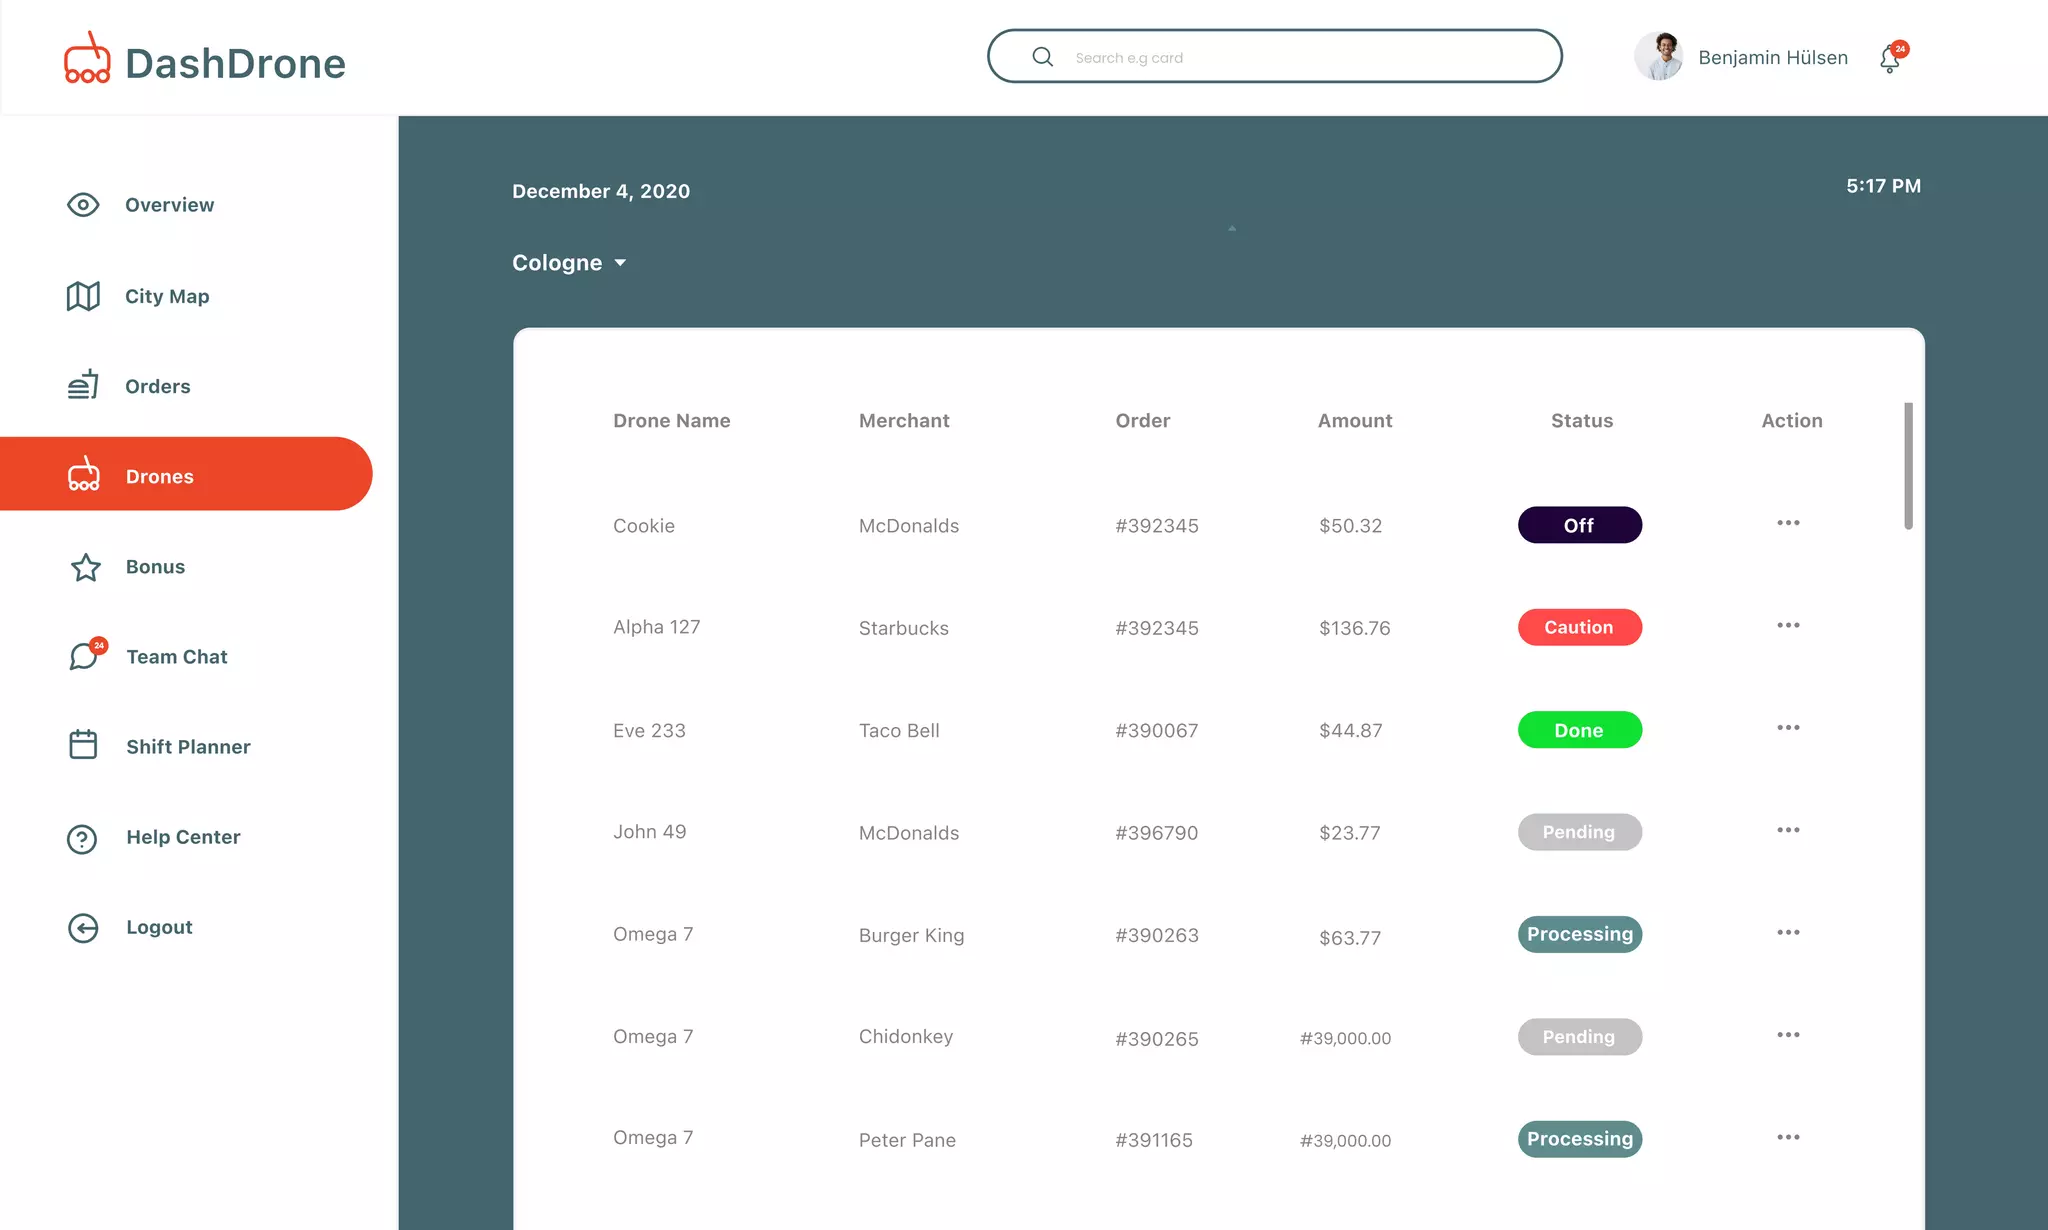Image resolution: width=2048 pixels, height=1230 pixels.
Task: Click John 49's Pending status badge
Action: 1580,832
